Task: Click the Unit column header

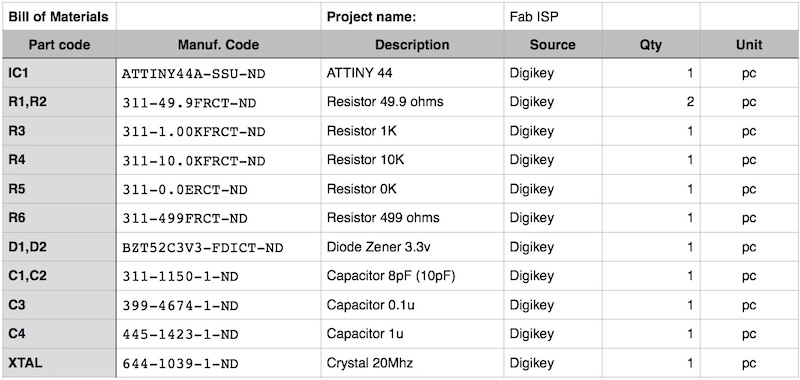Action: coord(748,44)
